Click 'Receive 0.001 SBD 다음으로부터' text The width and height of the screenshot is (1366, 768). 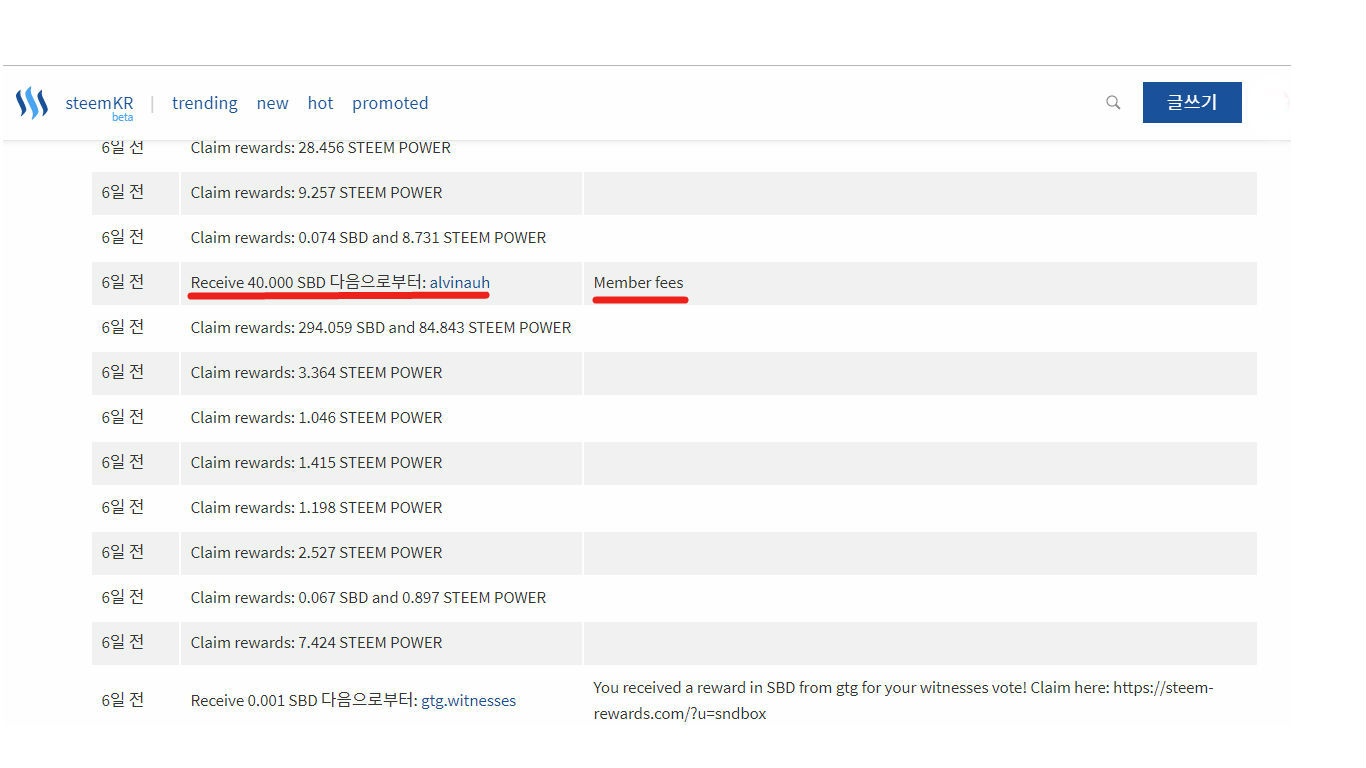tap(304, 701)
